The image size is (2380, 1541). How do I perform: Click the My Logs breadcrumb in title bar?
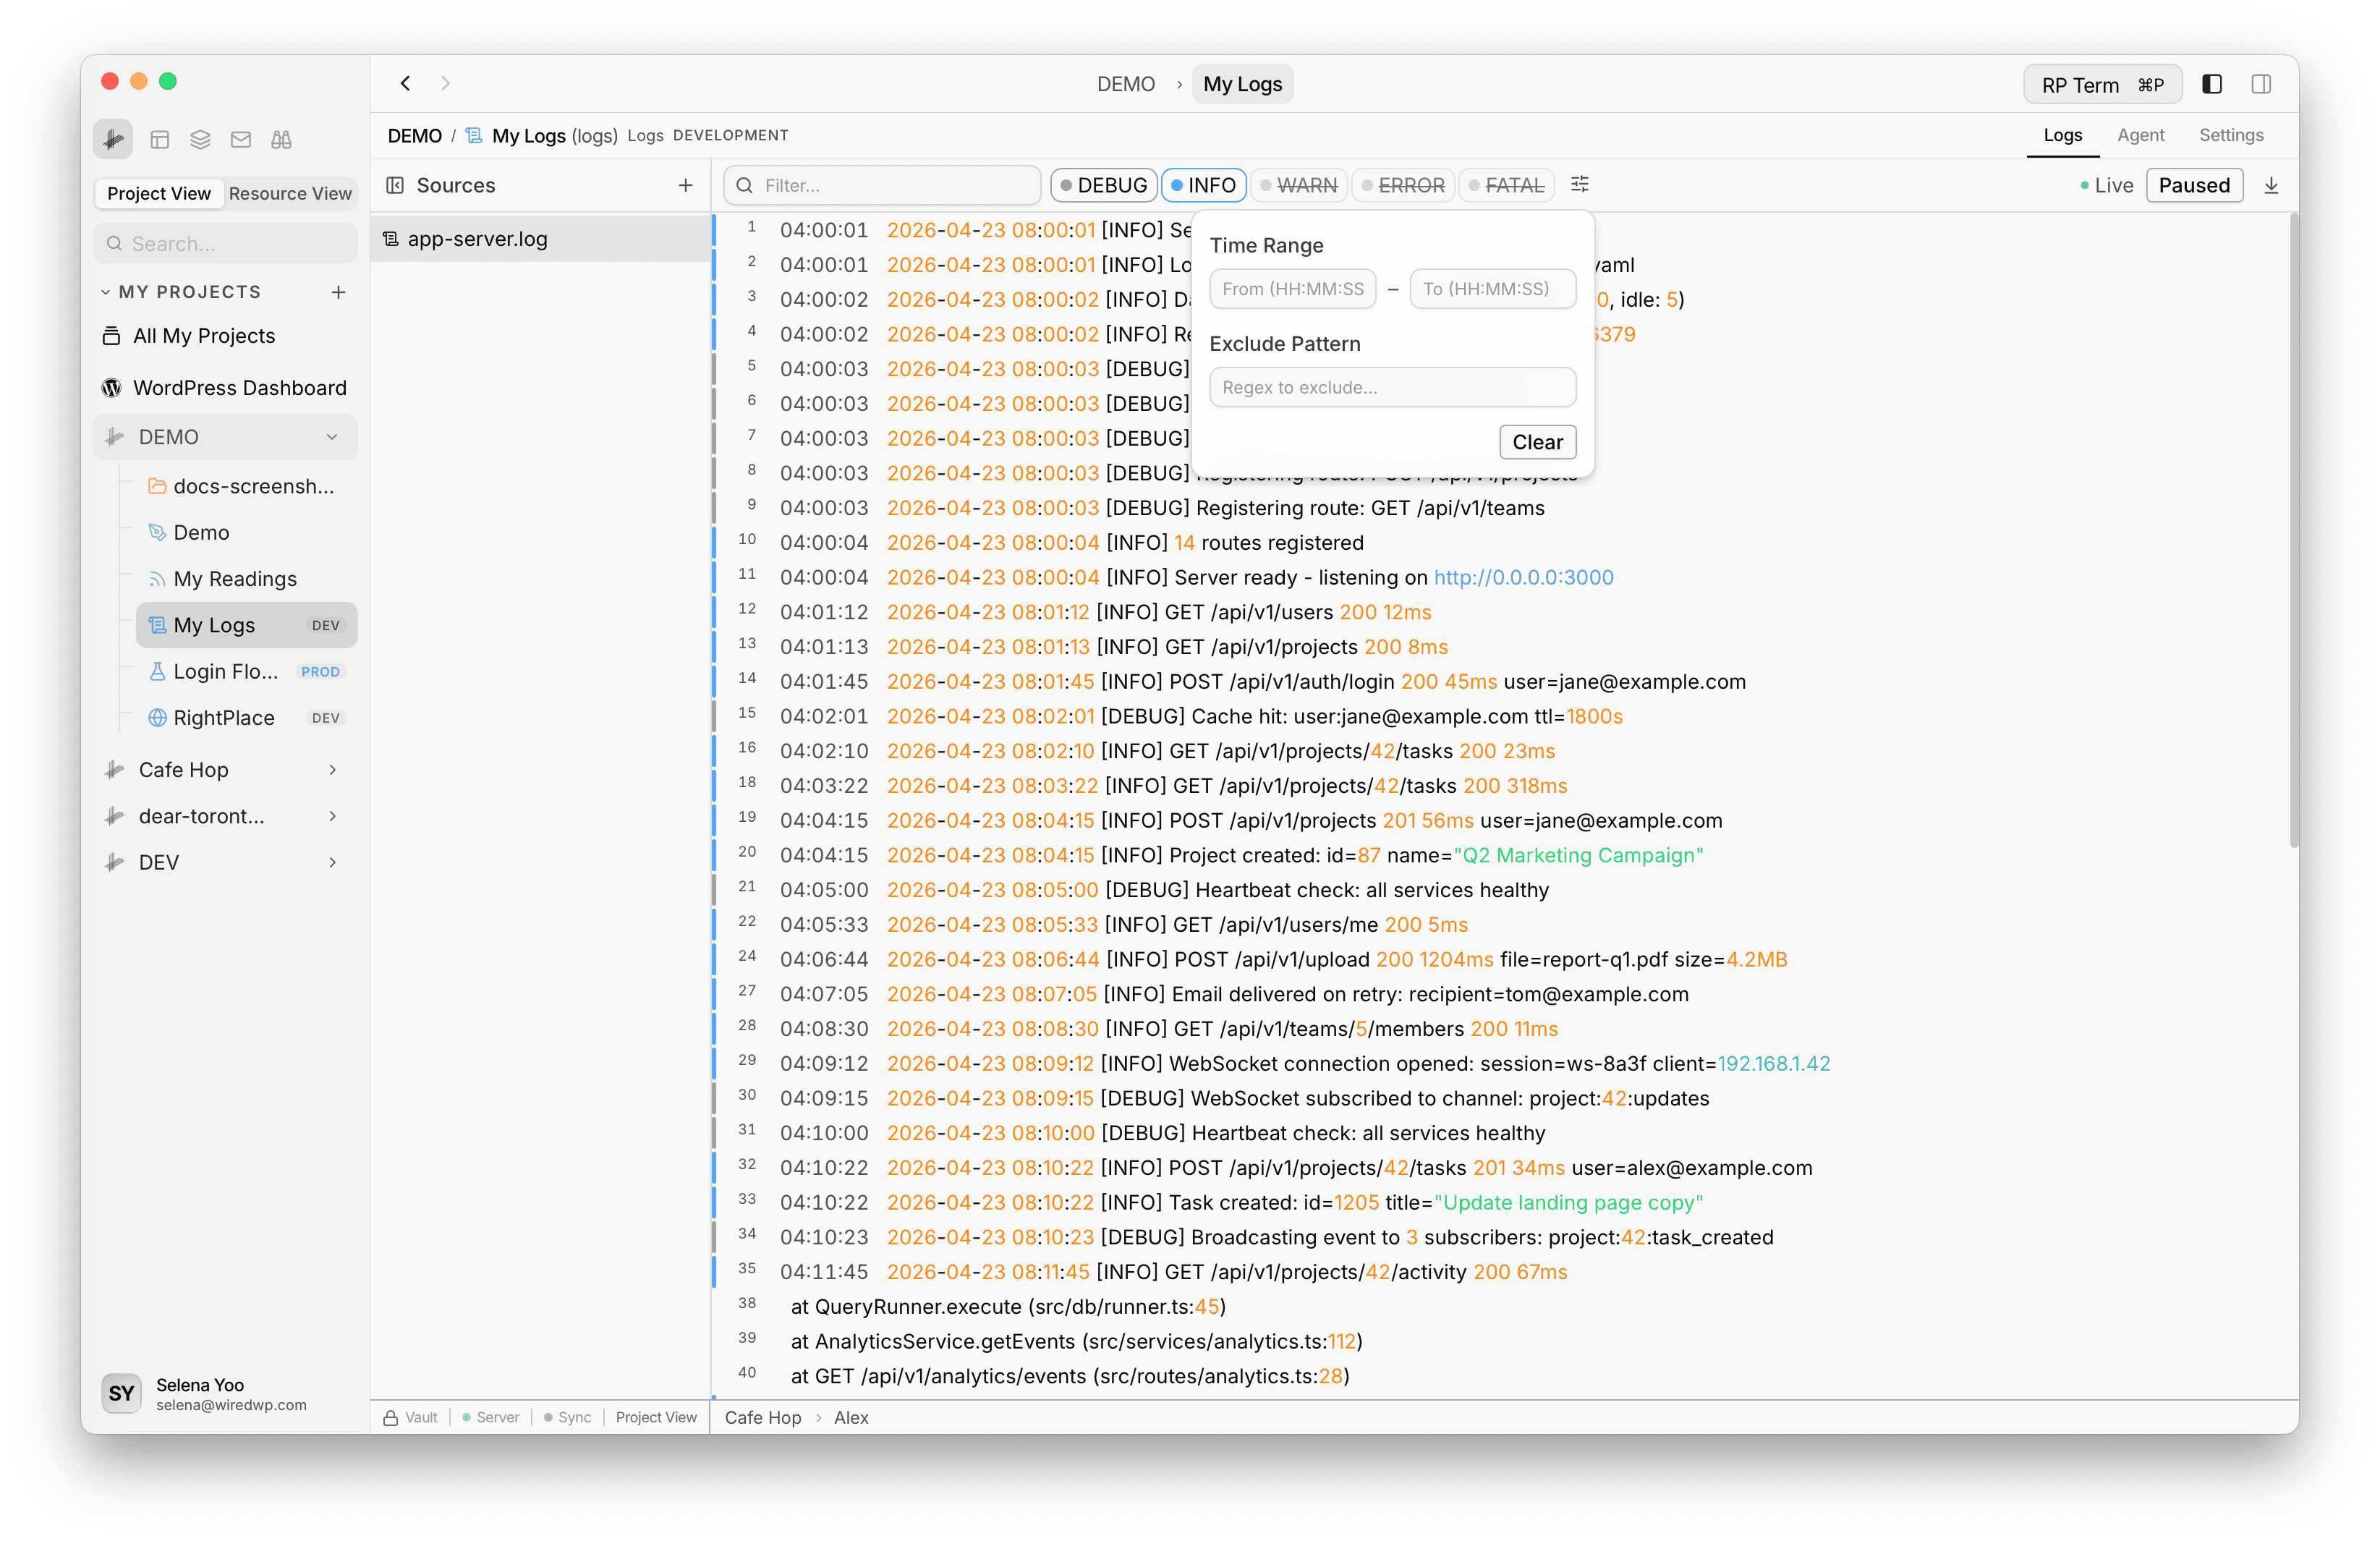[x=1242, y=84]
